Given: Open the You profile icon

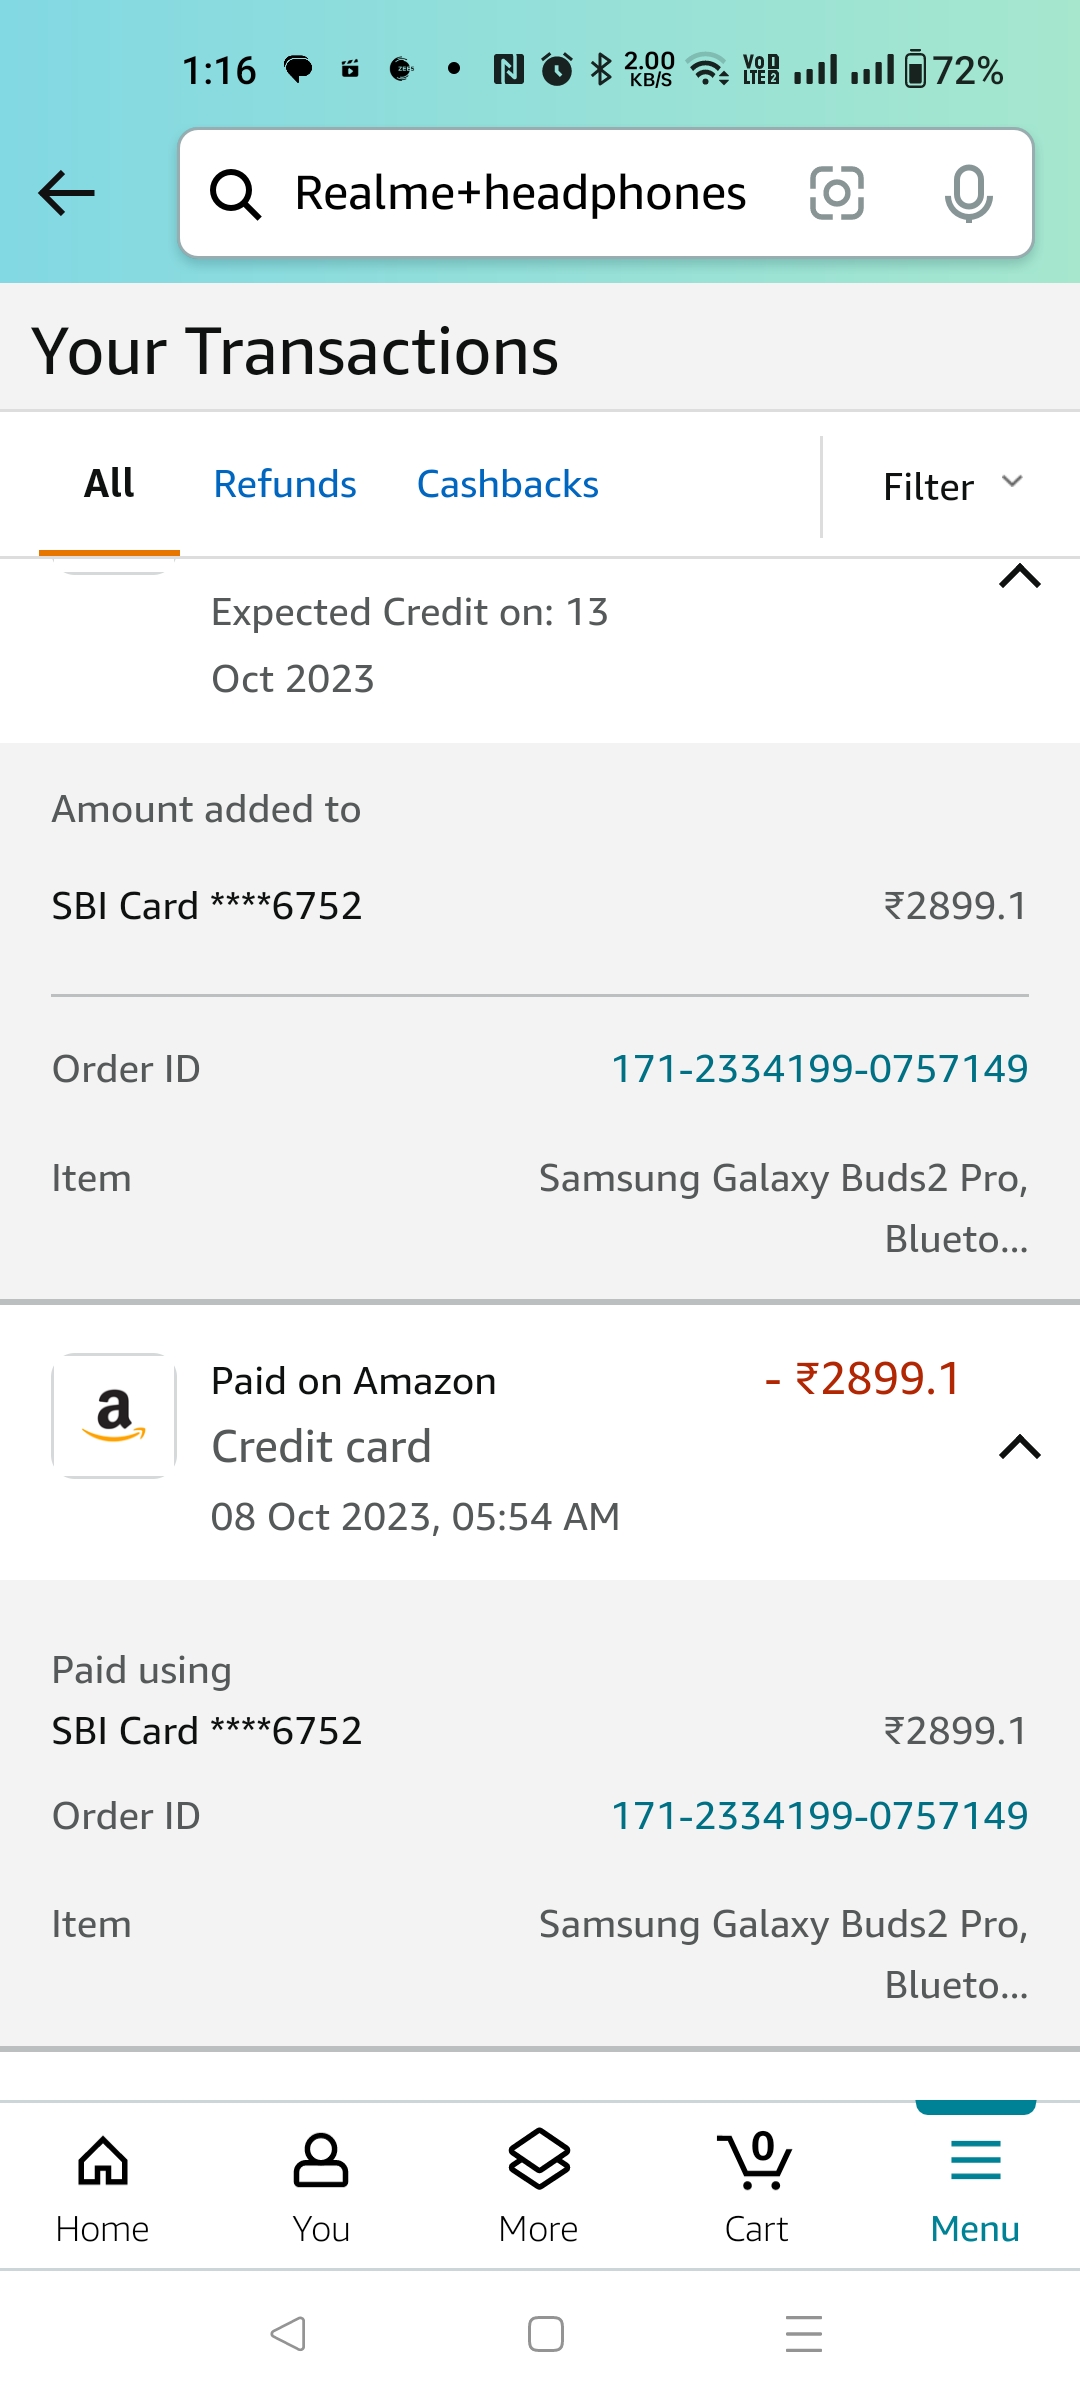Looking at the screenshot, I should [x=321, y=2186].
